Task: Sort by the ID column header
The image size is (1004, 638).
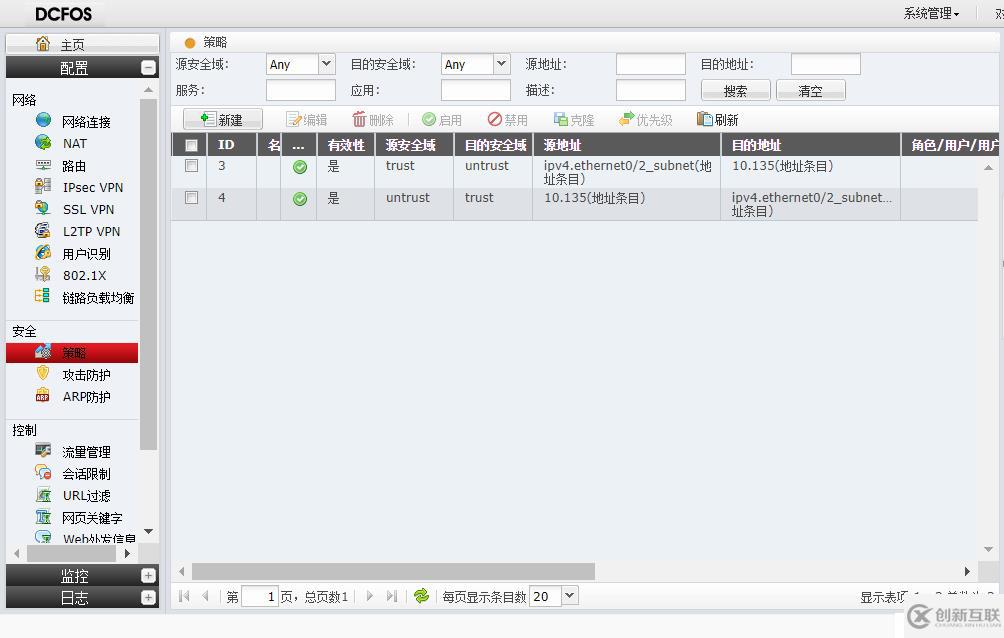Action: click(231, 145)
